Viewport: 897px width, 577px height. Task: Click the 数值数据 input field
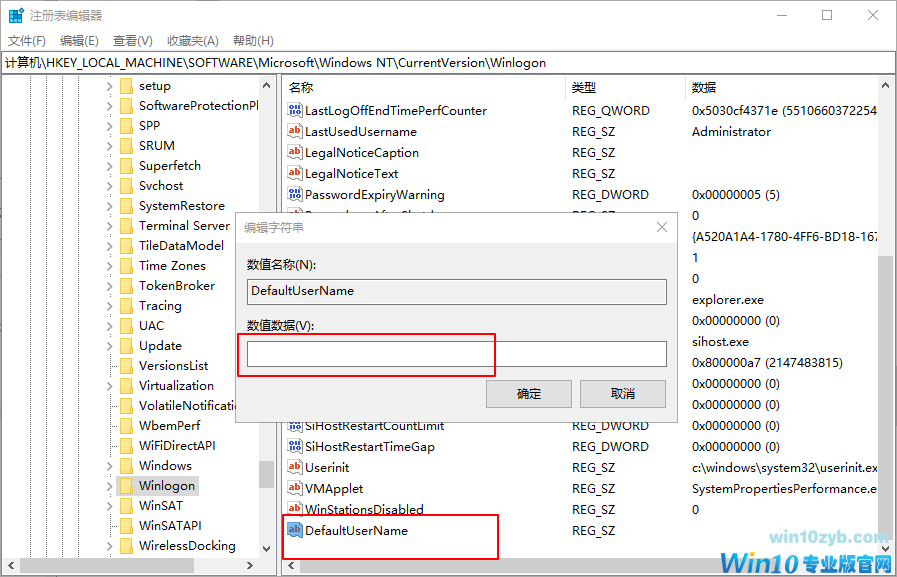point(457,354)
